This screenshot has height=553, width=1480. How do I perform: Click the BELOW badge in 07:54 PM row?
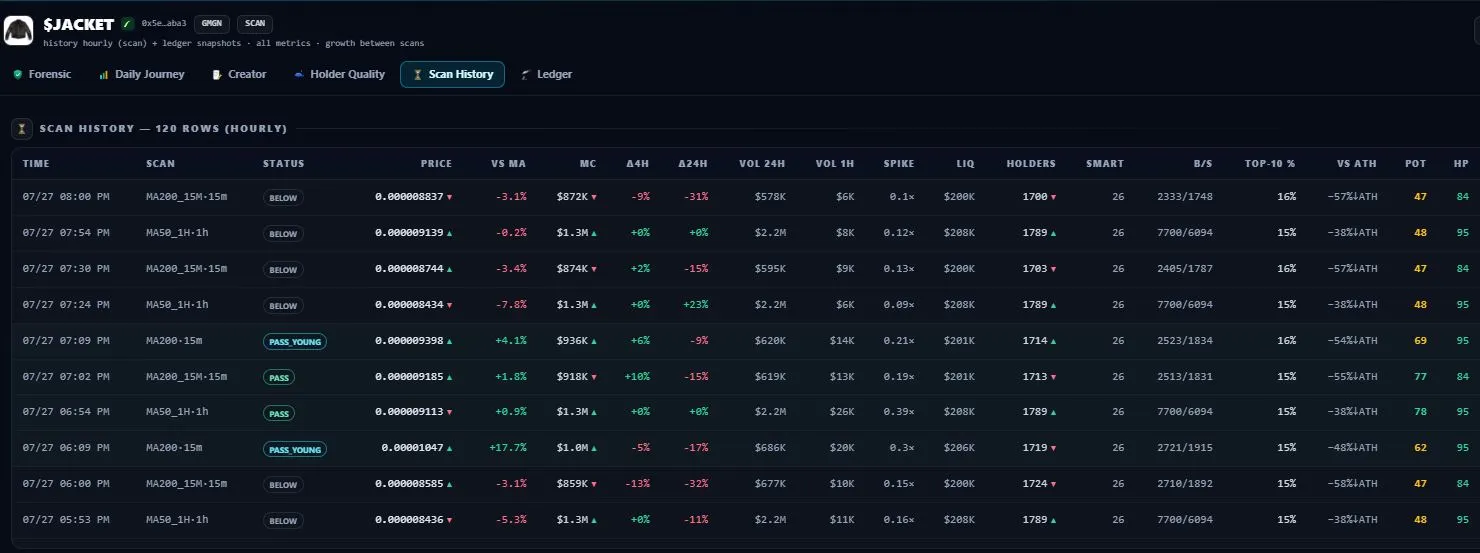pos(284,234)
